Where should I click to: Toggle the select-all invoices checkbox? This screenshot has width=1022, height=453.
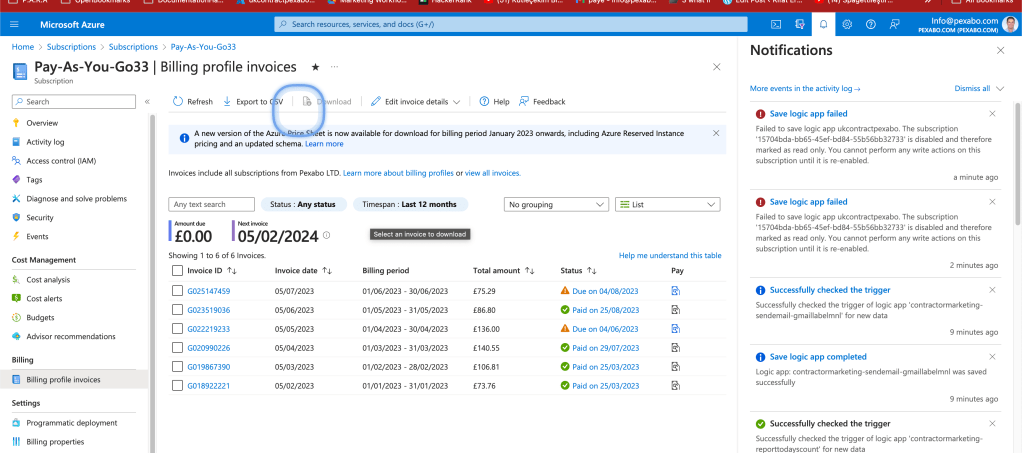pos(177,270)
